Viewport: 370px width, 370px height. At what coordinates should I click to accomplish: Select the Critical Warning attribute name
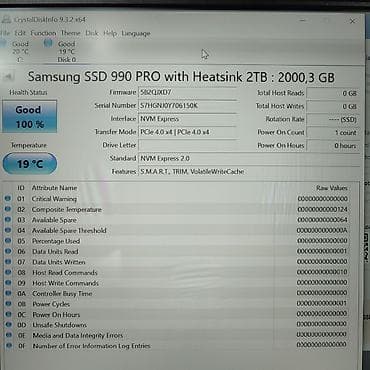[x=54, y=199]
